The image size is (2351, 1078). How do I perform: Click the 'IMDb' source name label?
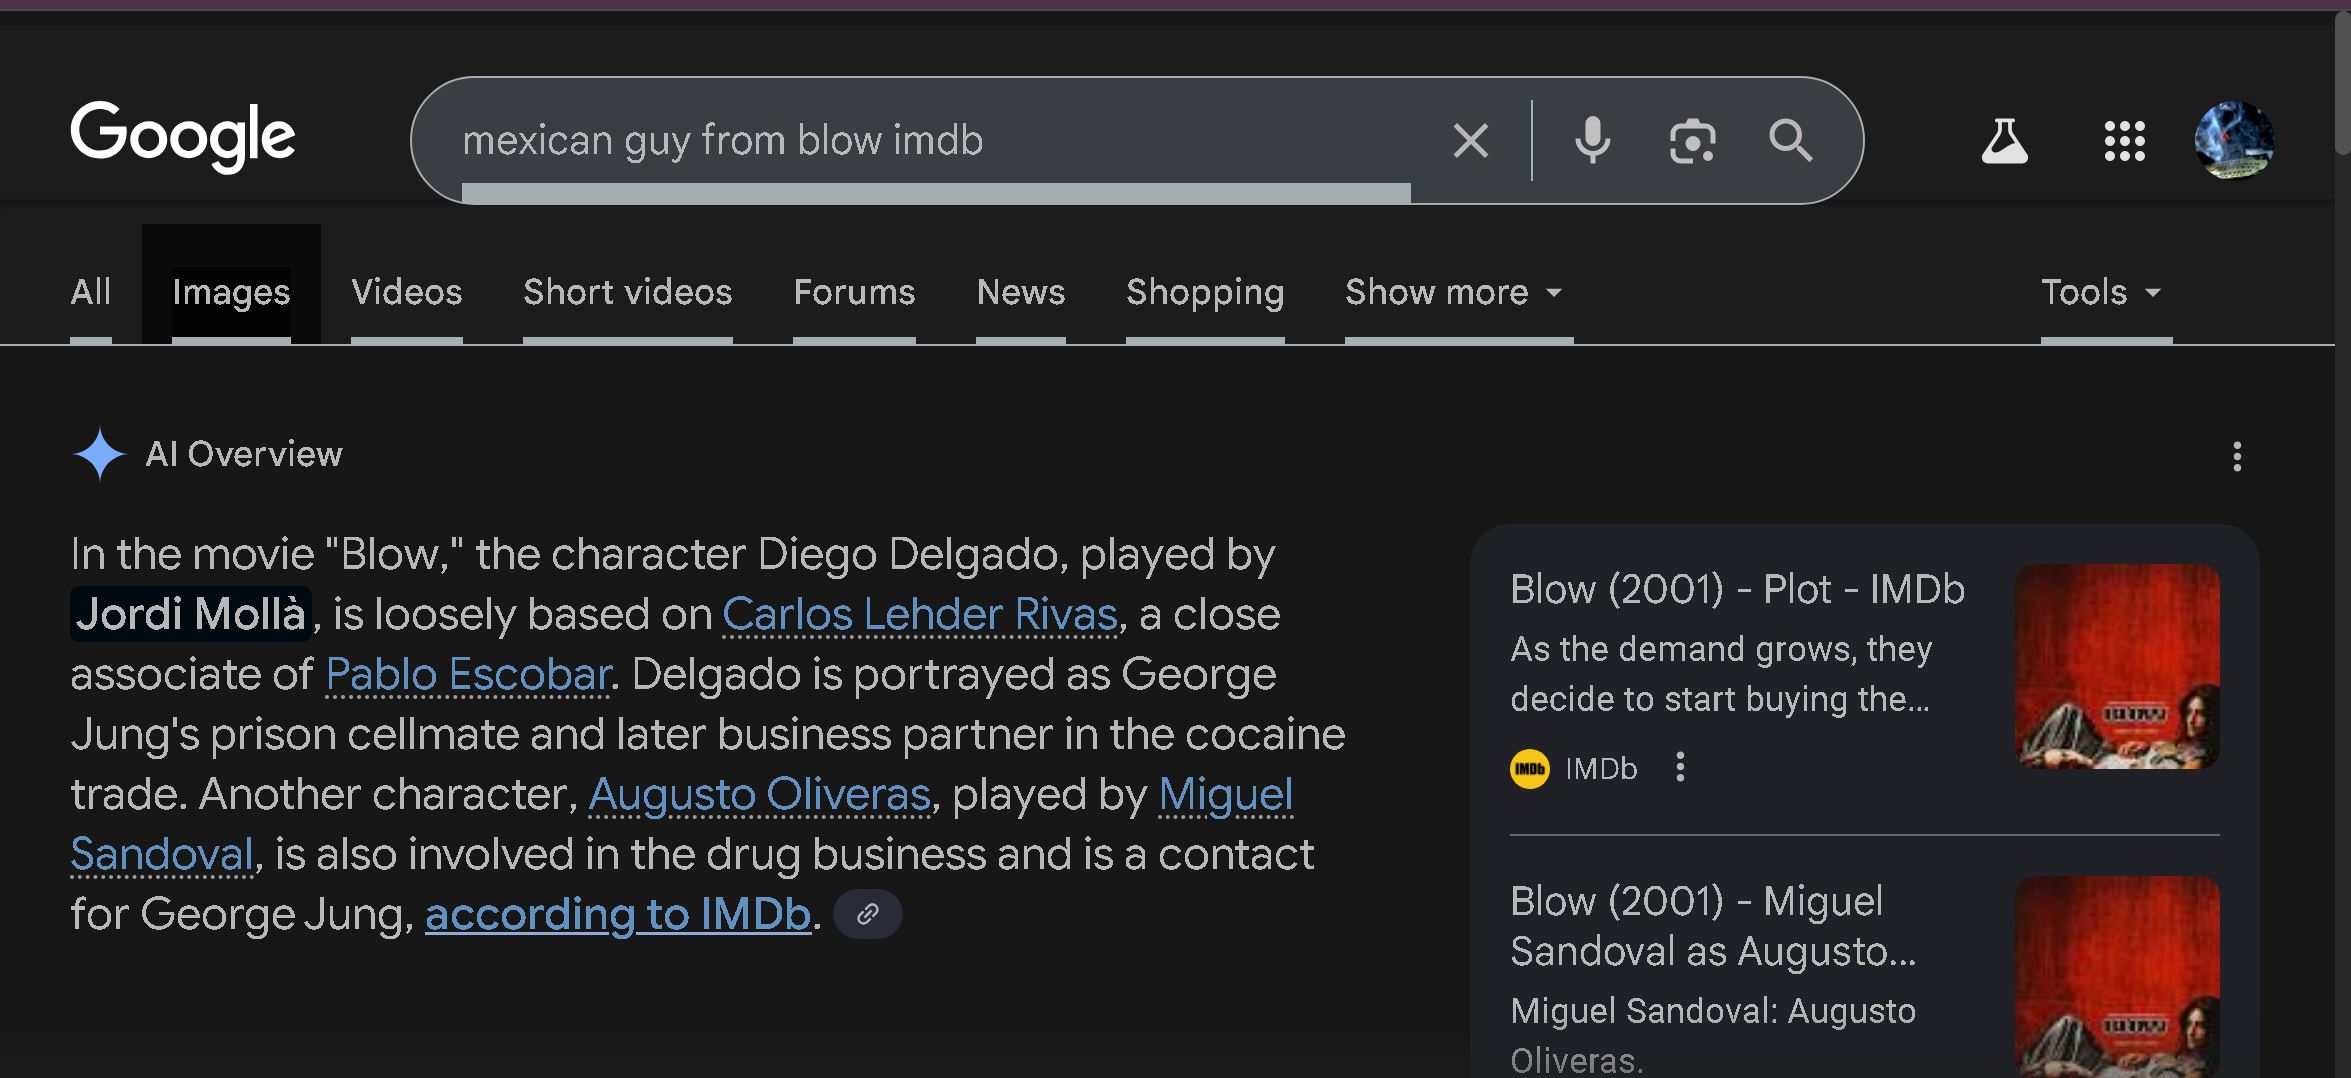[x=1601, y=769]
